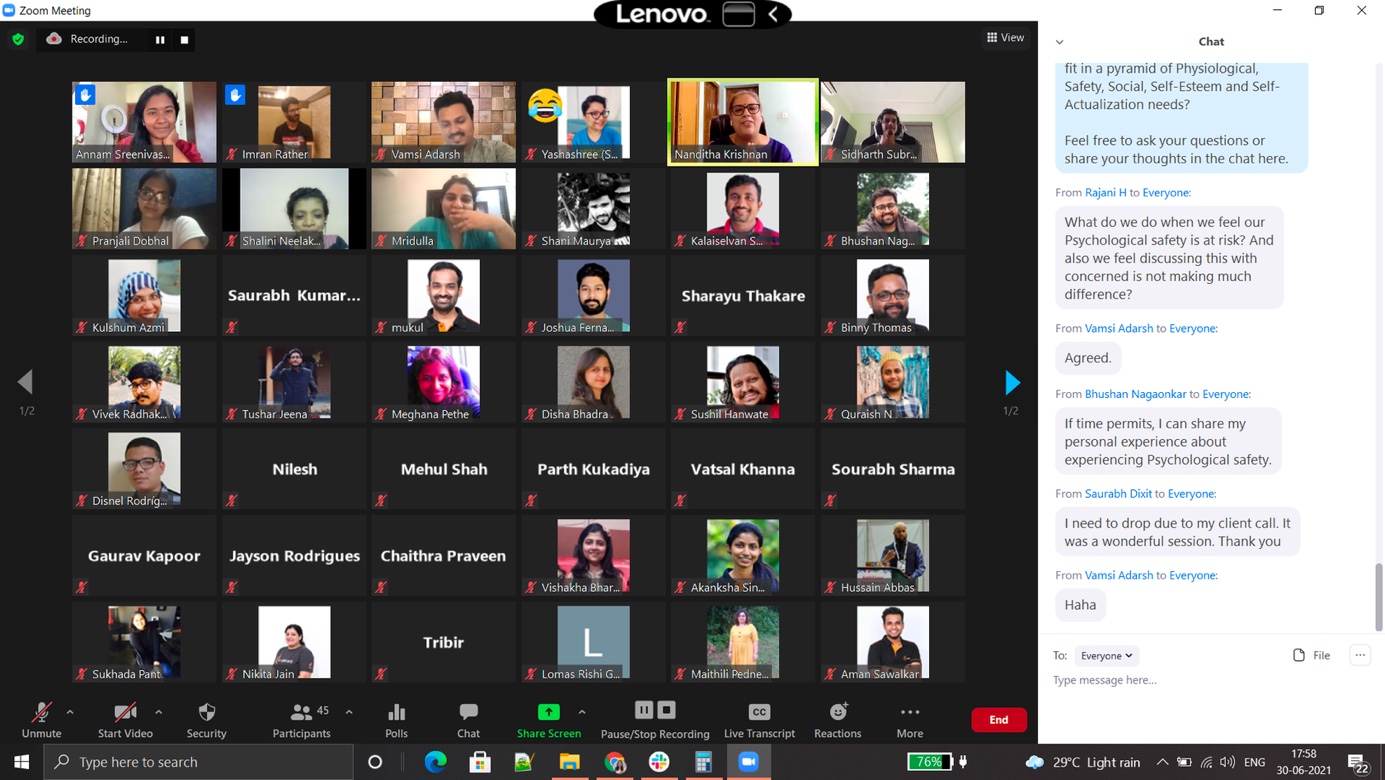Click the green Share Screen icon
Screen dimensions: 1385x780
coord(549,712)
